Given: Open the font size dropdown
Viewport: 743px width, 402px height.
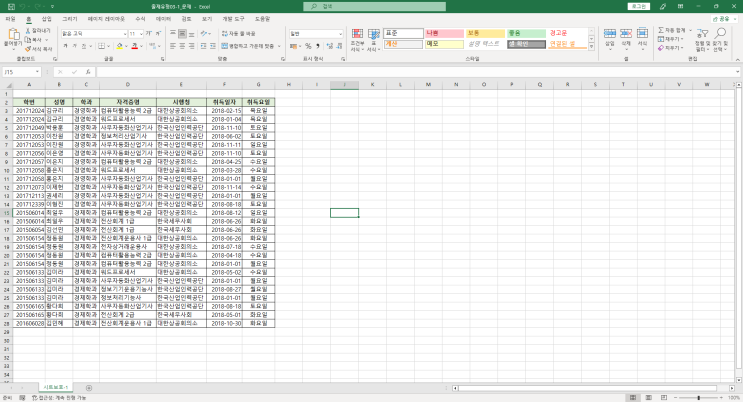Looking at the screenshot, I should click(x=141, y=34).
